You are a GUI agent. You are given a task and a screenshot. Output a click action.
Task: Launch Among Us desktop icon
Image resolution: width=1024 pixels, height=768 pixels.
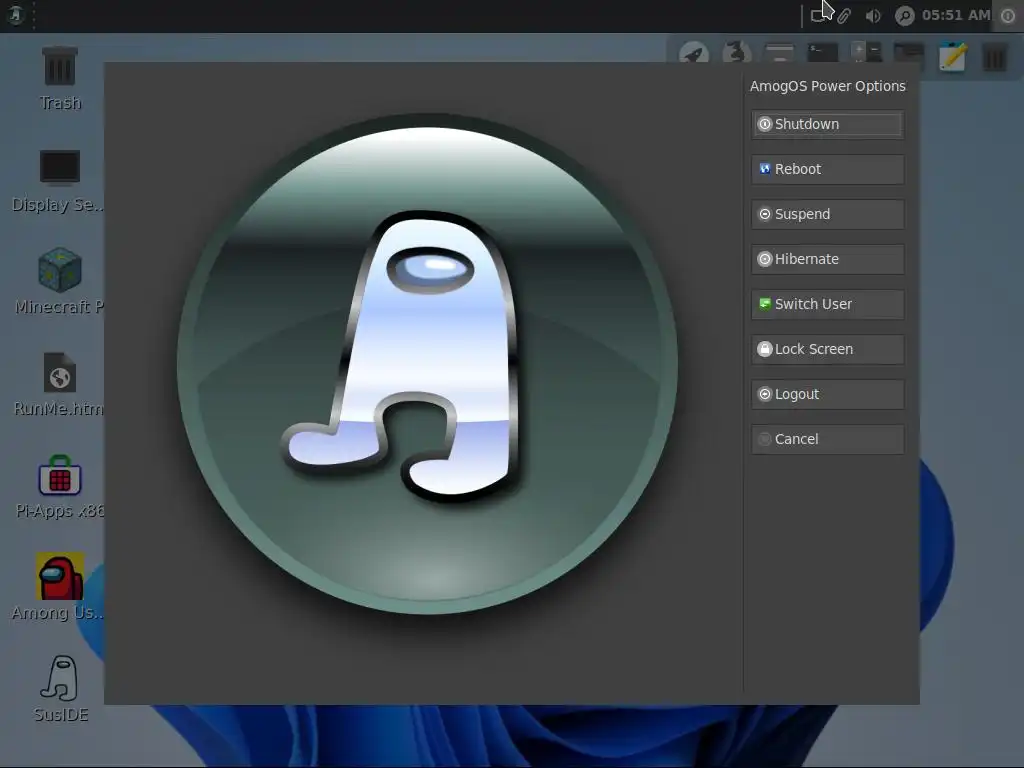click(59, 586)
